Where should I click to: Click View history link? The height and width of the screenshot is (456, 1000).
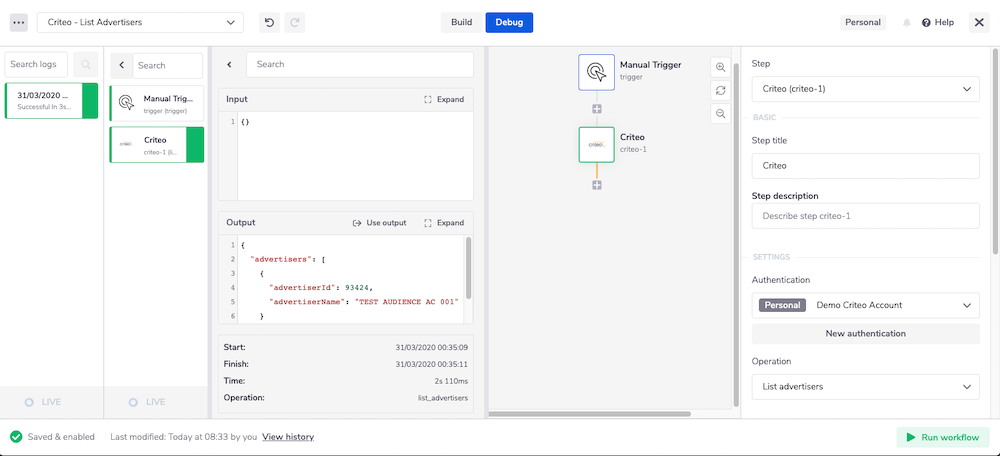pos(288,437)
